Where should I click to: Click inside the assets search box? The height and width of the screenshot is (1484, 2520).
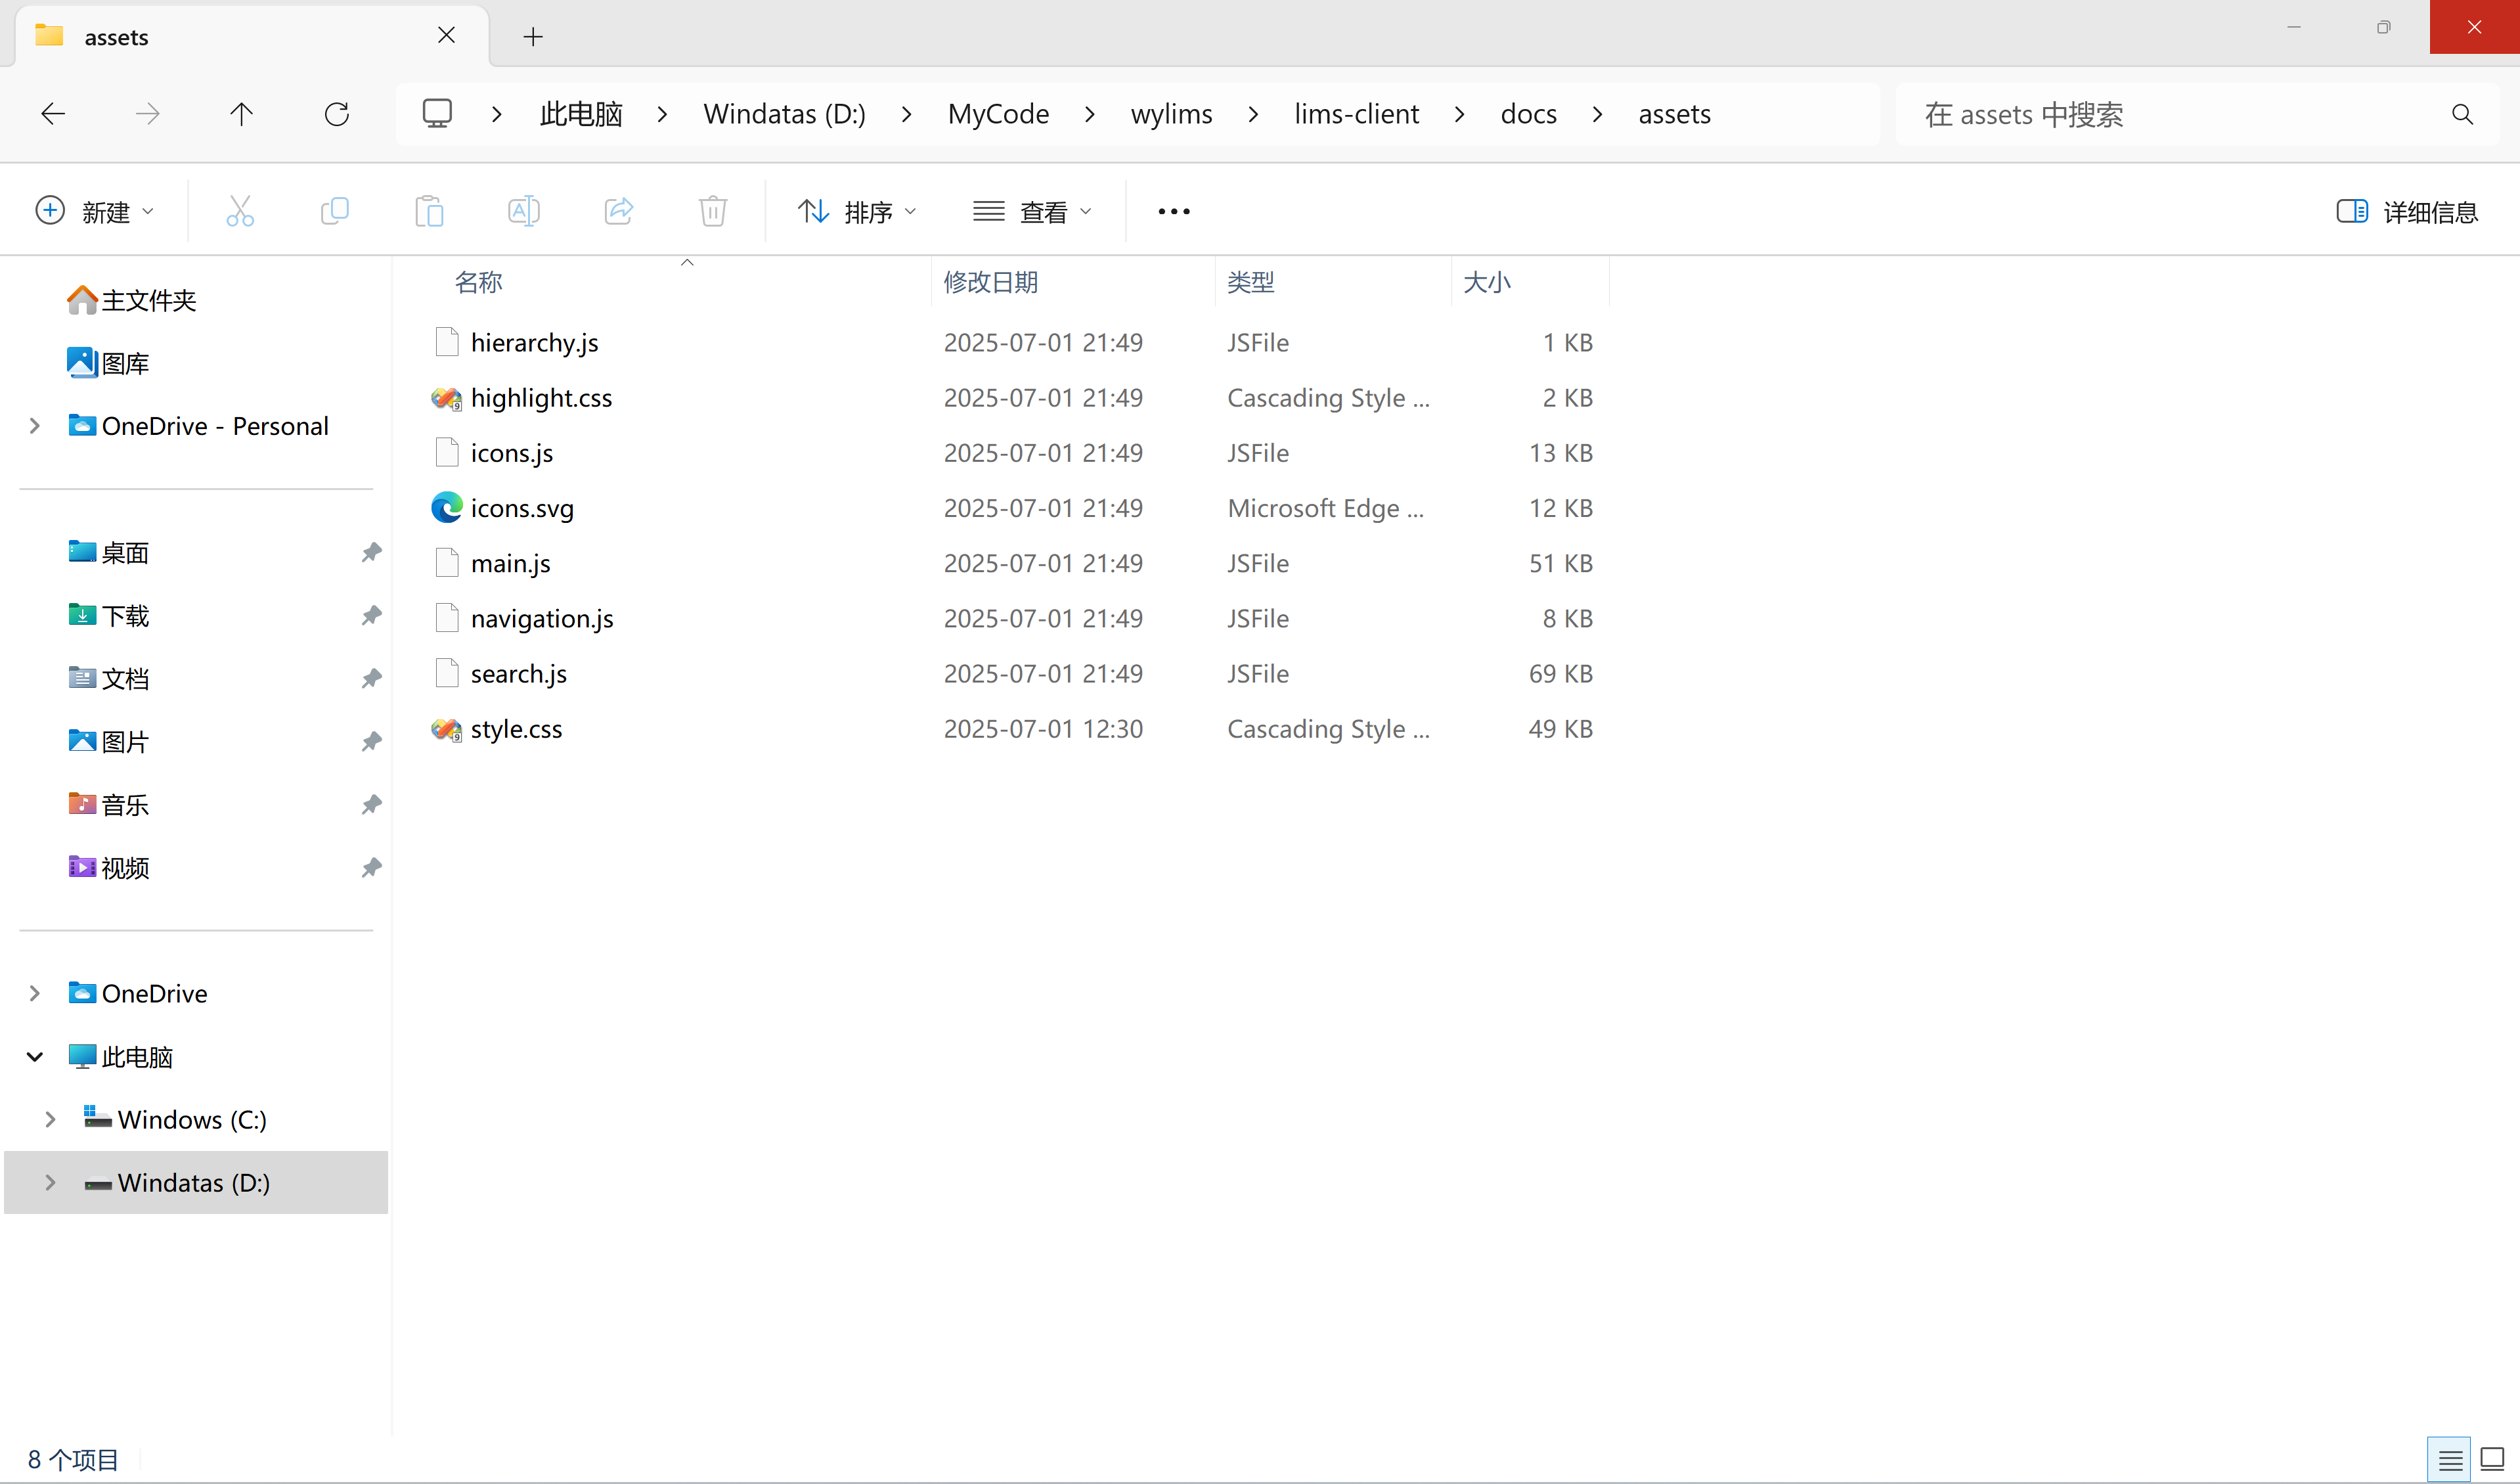coord(2100,113)
